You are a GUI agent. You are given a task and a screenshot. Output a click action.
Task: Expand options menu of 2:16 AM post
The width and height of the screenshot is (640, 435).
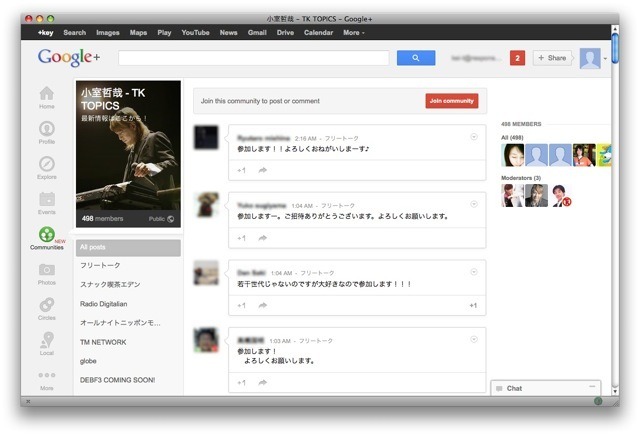coord(474,137)
